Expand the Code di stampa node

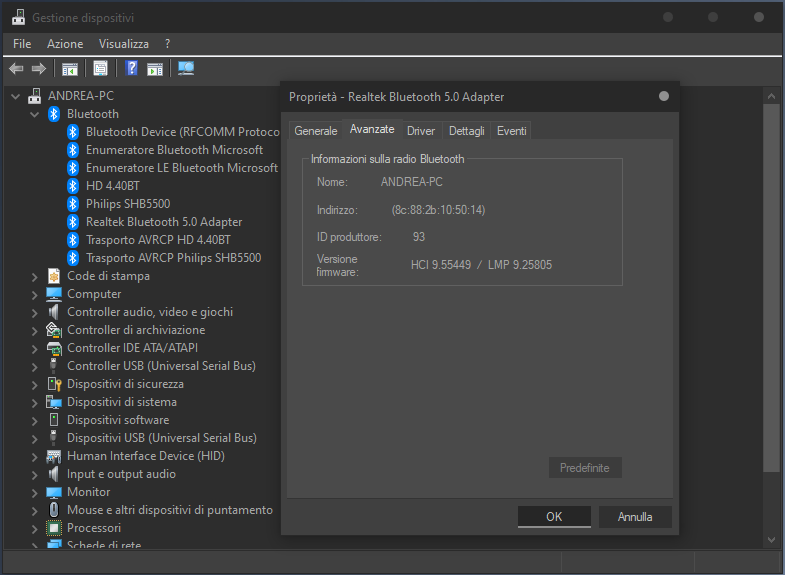(35, 276)
